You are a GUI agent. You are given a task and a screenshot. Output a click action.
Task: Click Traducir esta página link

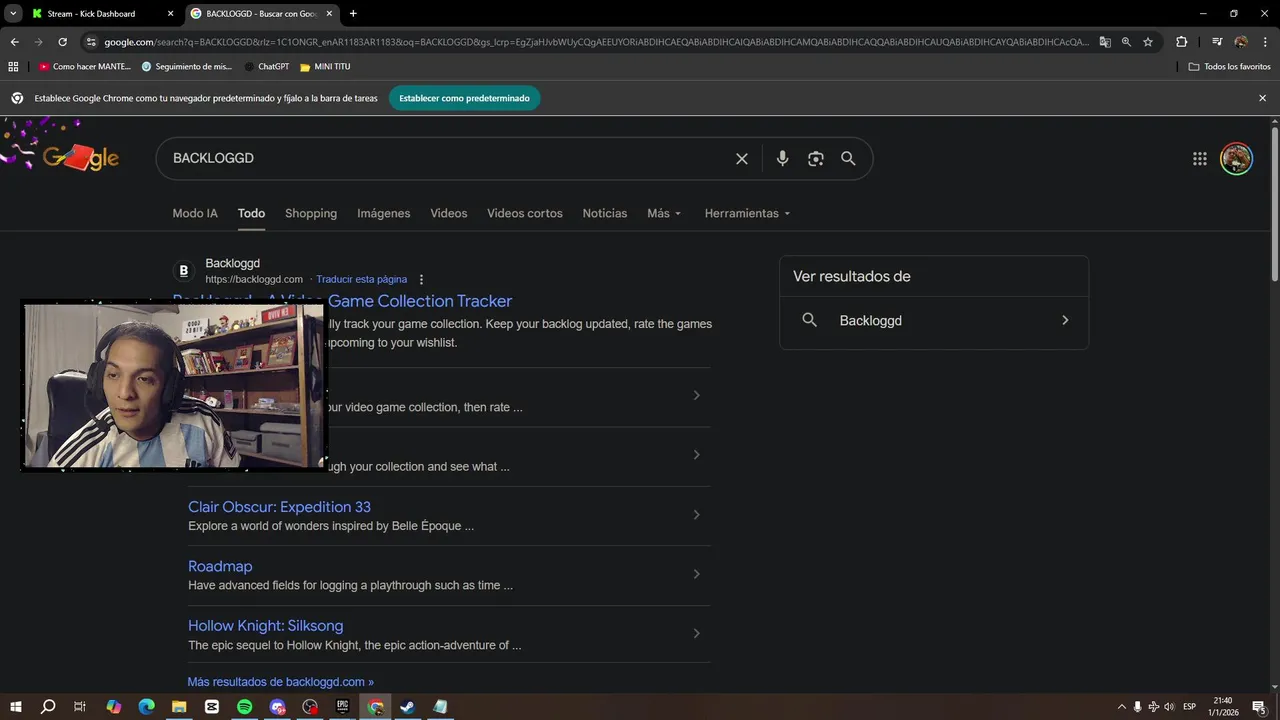(x=362, y=279)
